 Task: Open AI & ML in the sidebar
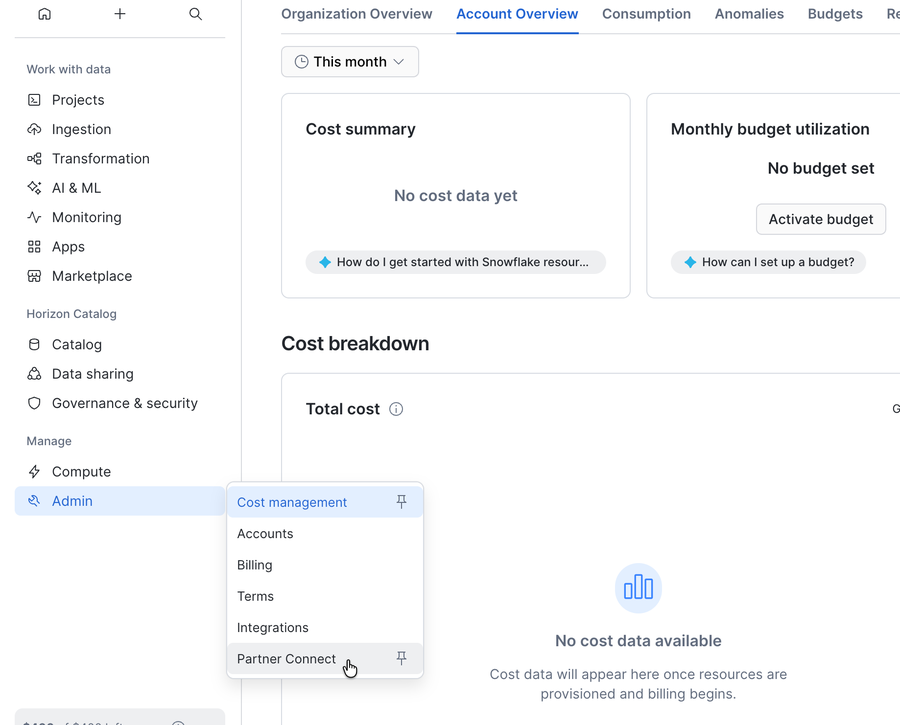(x=119, y=188)
